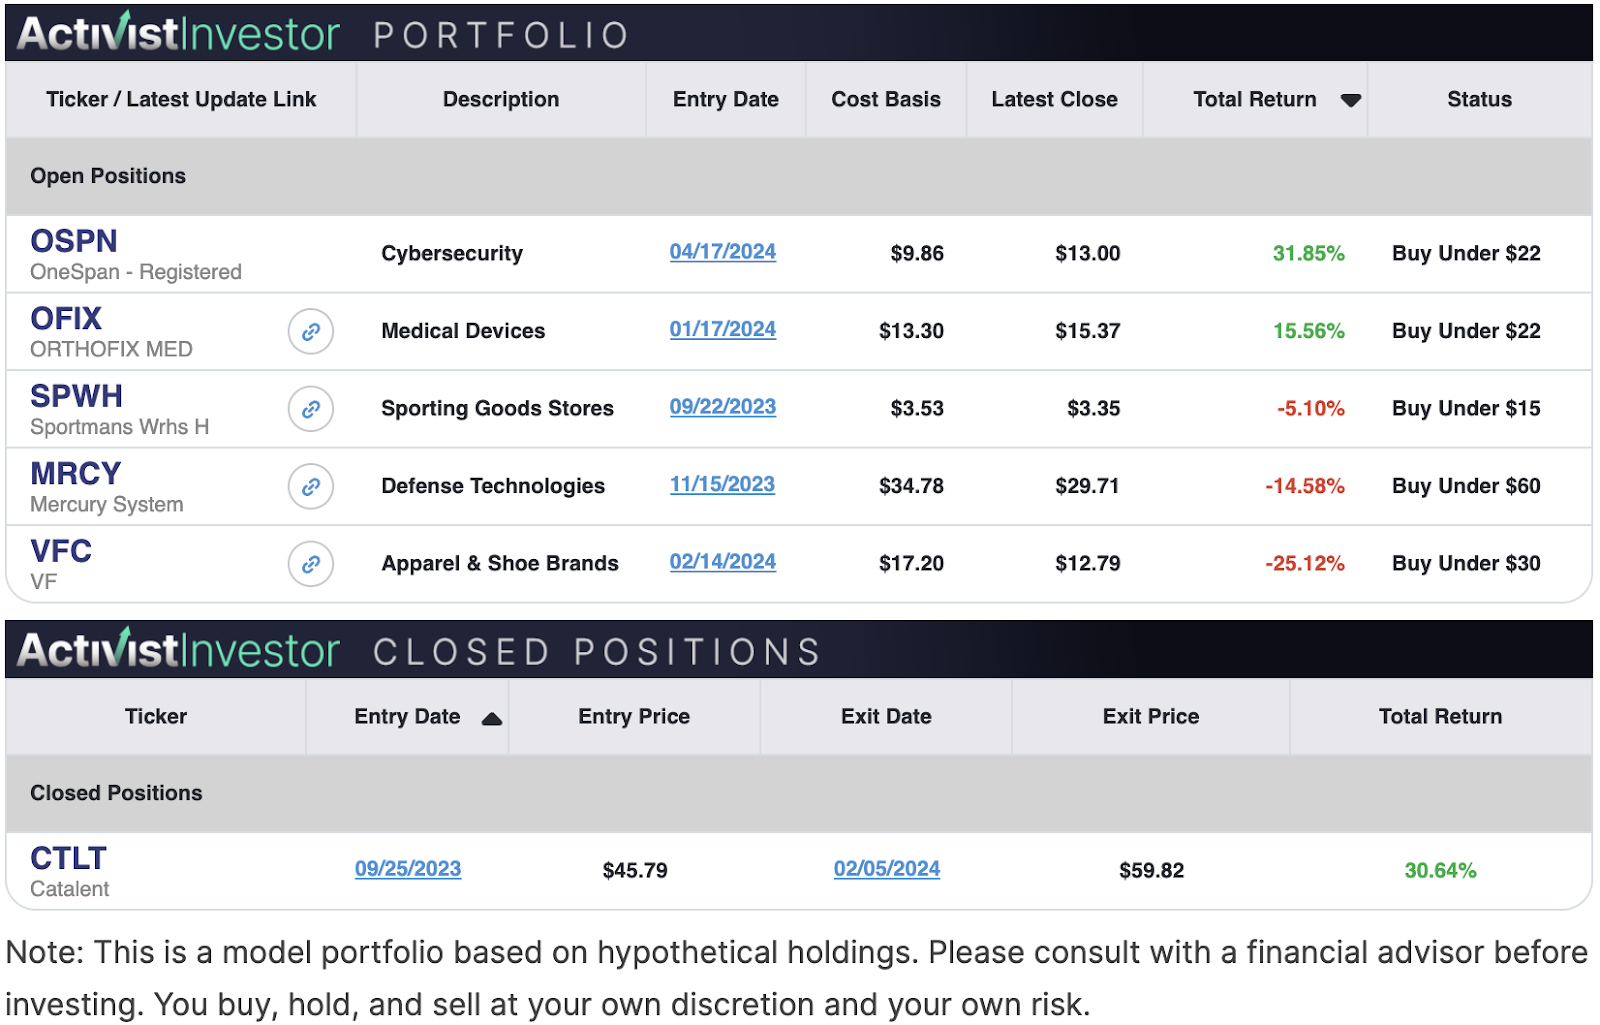The width and height of the screenshot is (1600, 1025).
Task: Click the -5.10% return for SPWH
Action: coord(1310,409)
